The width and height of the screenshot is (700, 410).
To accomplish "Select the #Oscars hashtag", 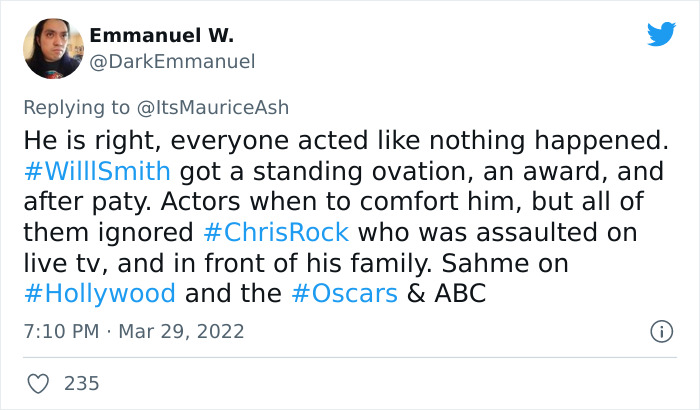I will click(x=344, y=295).
